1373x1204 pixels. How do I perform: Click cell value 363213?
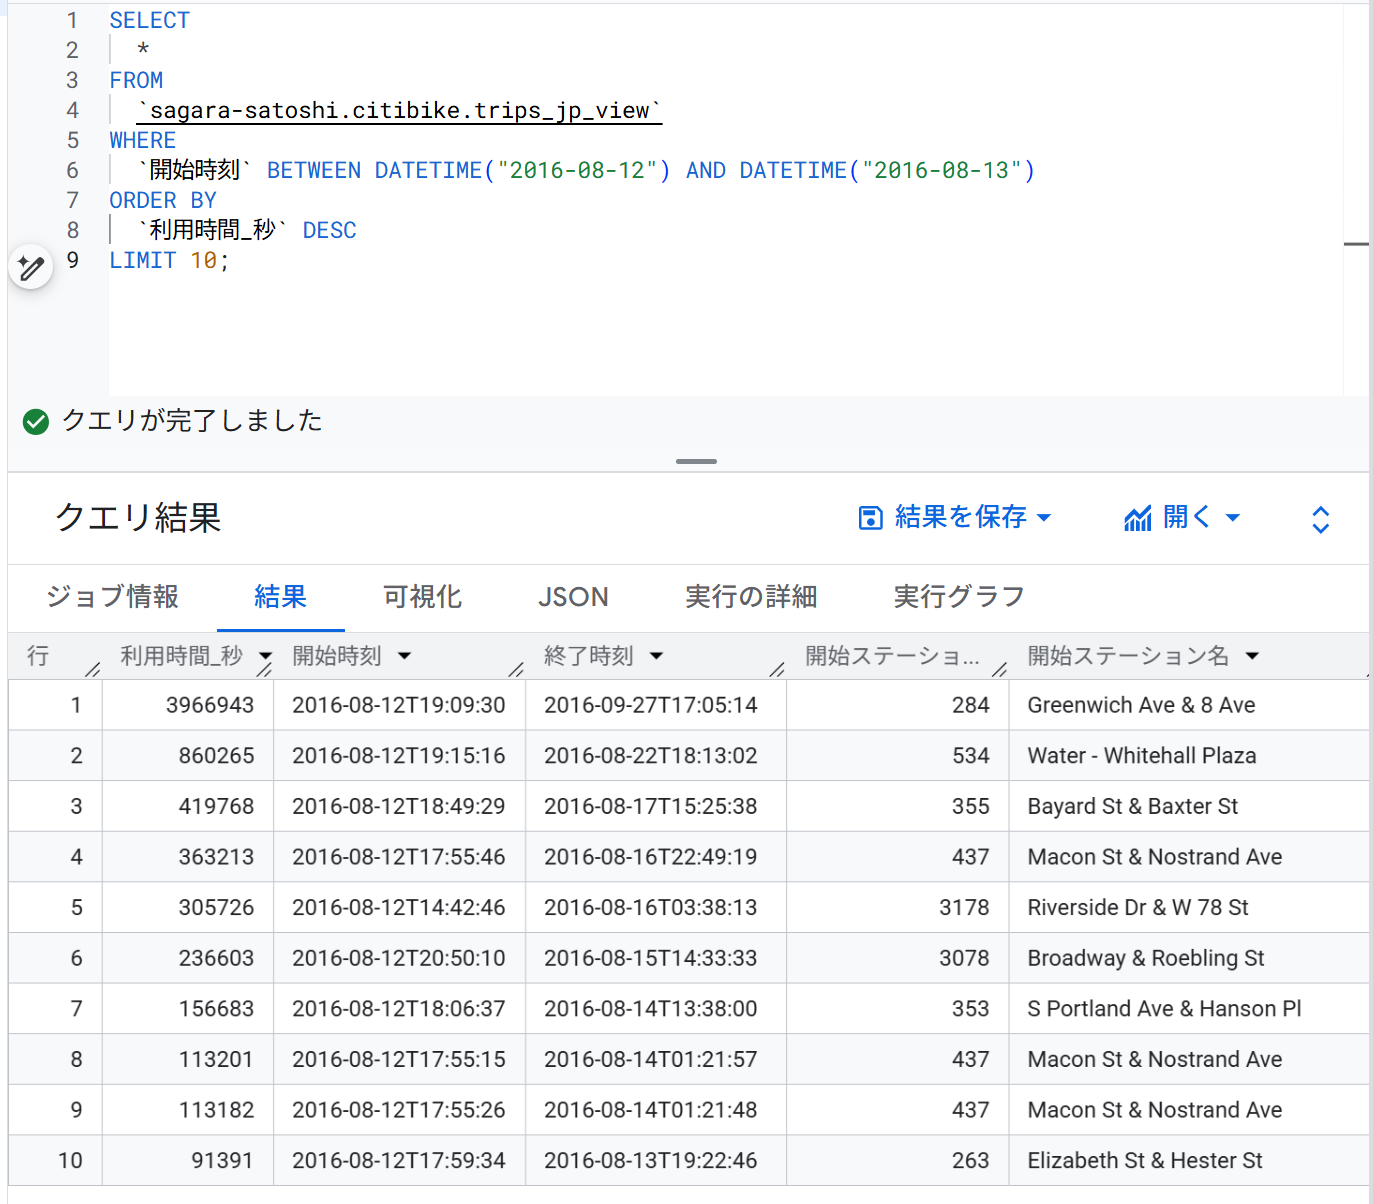tap(216, 857)
